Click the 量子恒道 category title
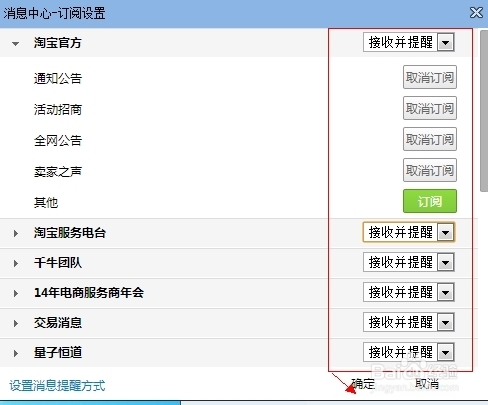The image size is (488, 405). click(x=58, y=353)
